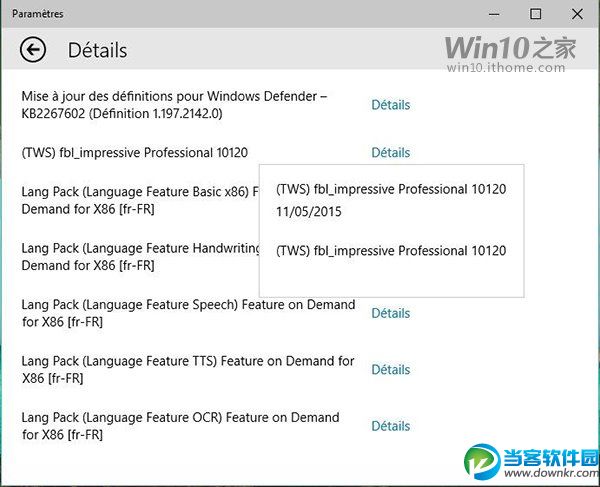Select Language Feature Speech pack entry
The image size is (600, 487).
(188, 313)
